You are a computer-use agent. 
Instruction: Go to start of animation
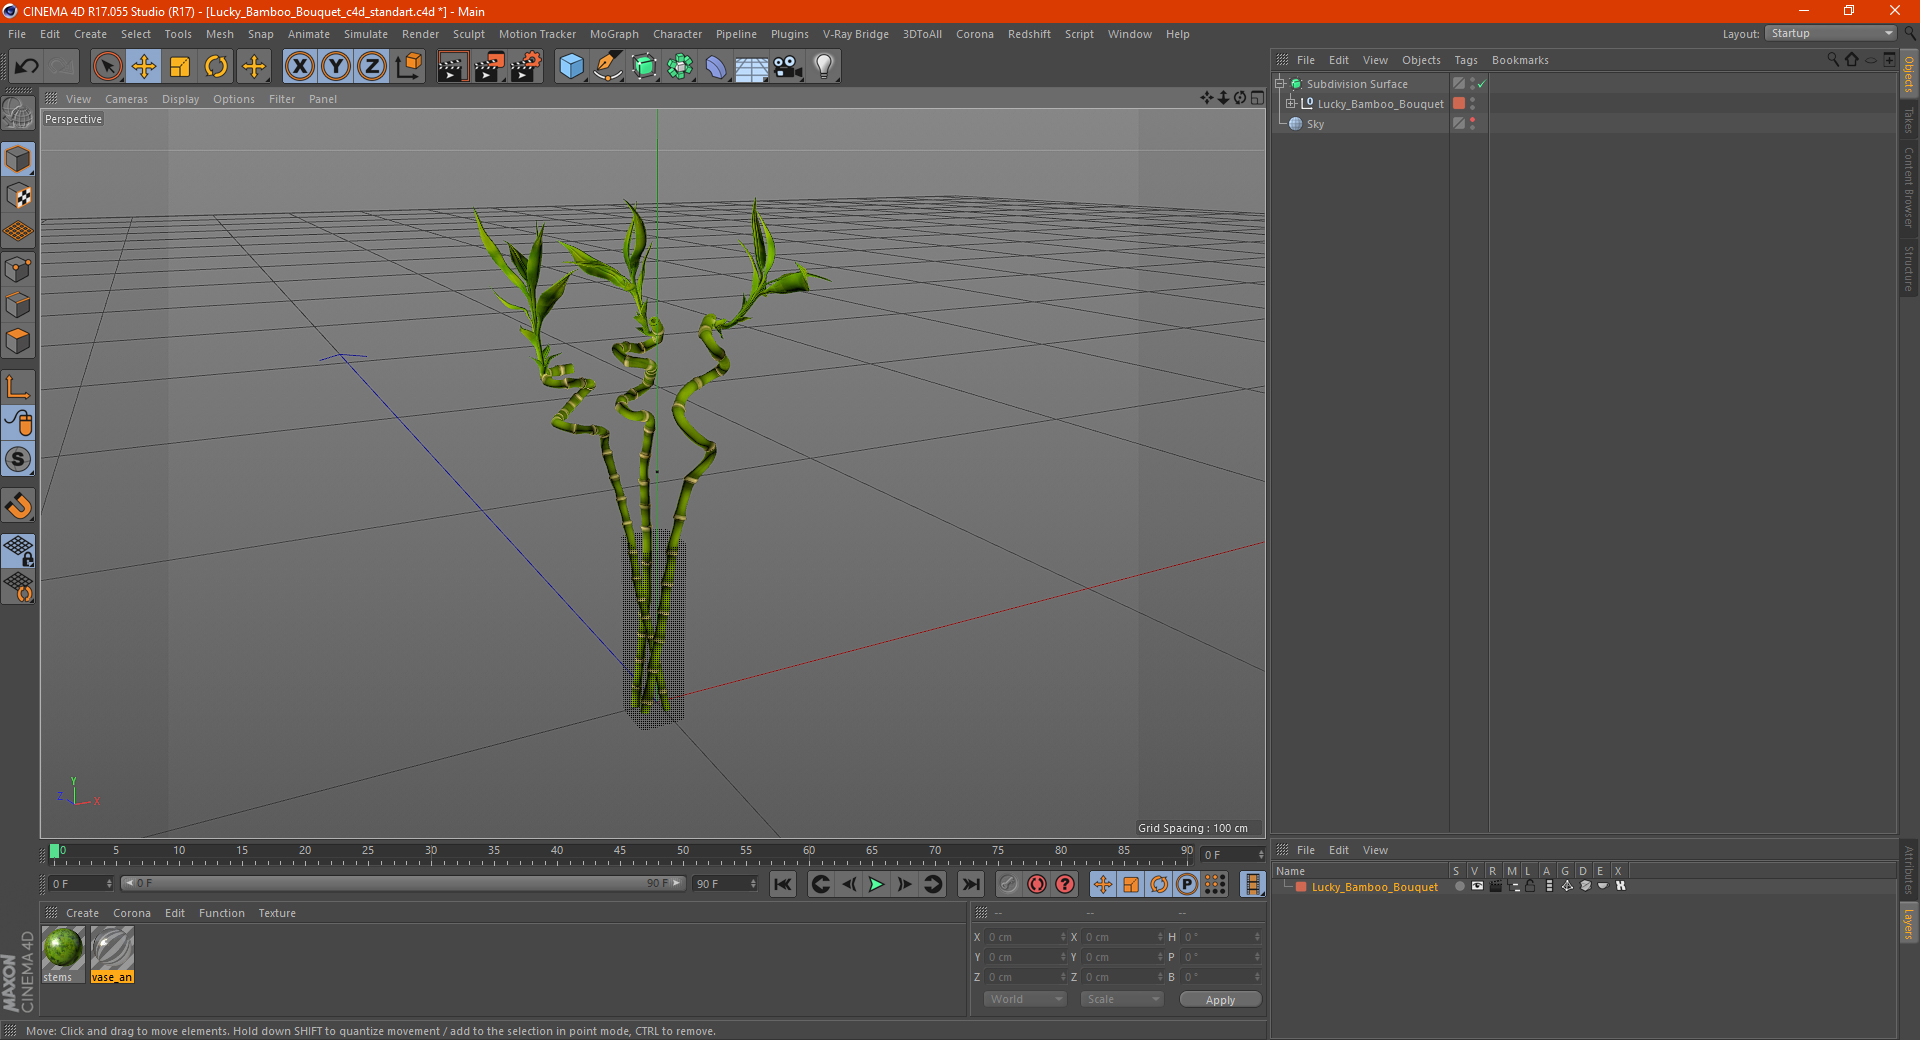(x=783, y=884)
